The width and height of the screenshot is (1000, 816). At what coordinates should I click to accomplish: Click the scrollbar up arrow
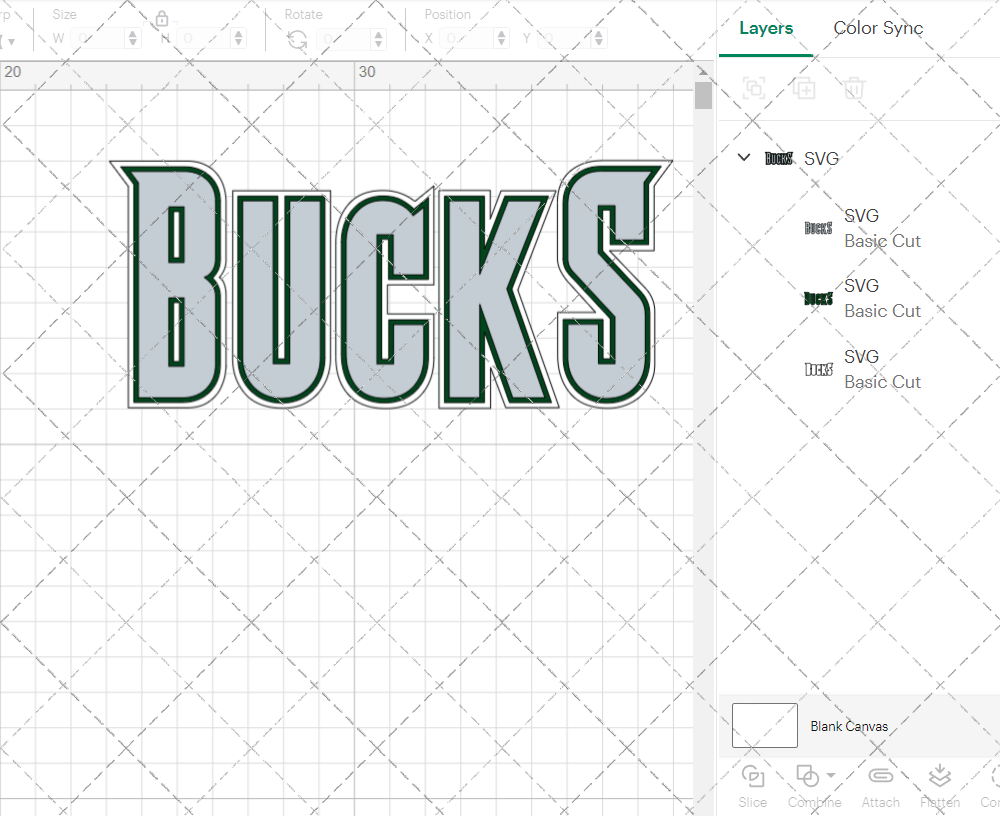click(x=703, y=71)
